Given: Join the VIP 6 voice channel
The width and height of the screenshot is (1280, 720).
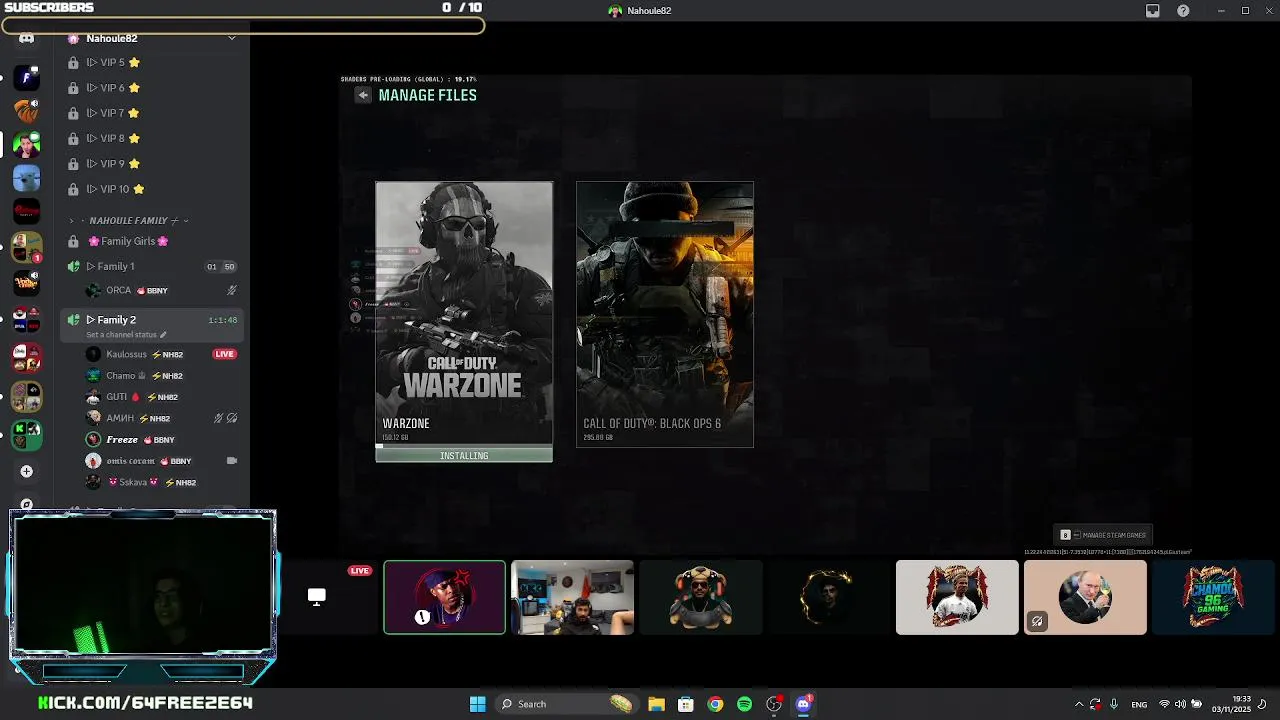Looking at the screenshot, I should pos(152,88).
